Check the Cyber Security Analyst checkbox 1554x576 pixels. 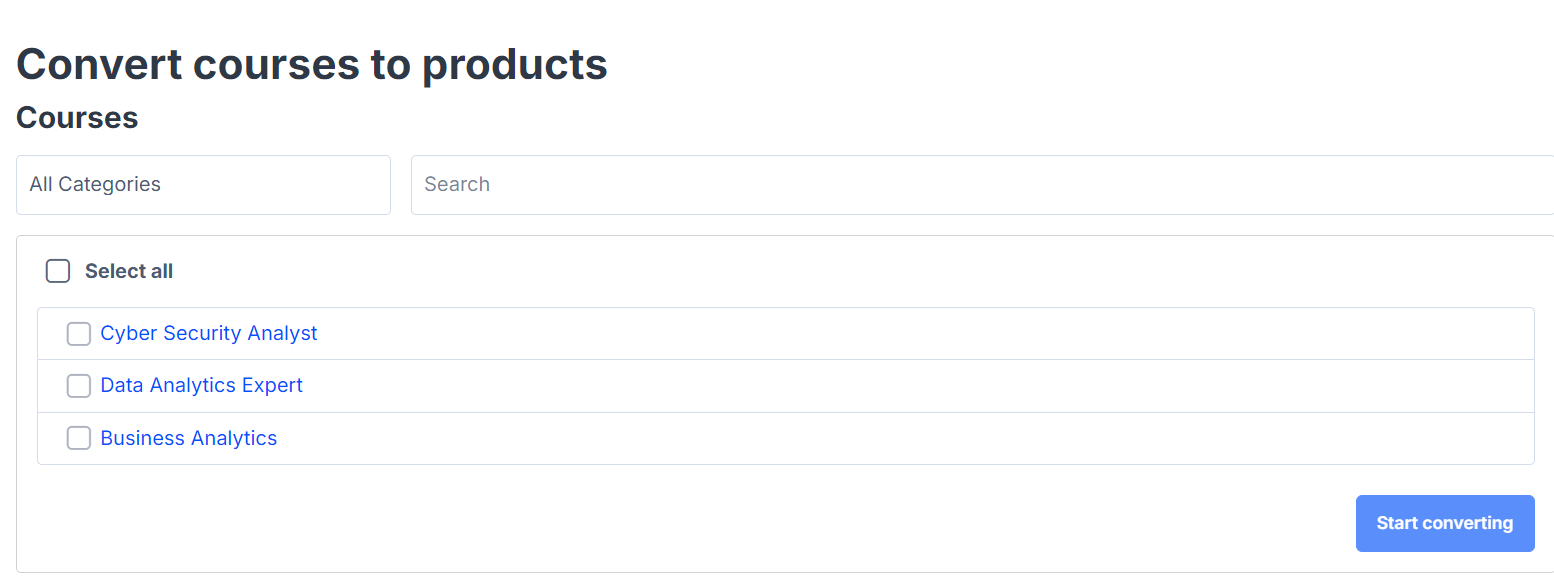pos(79,334)
